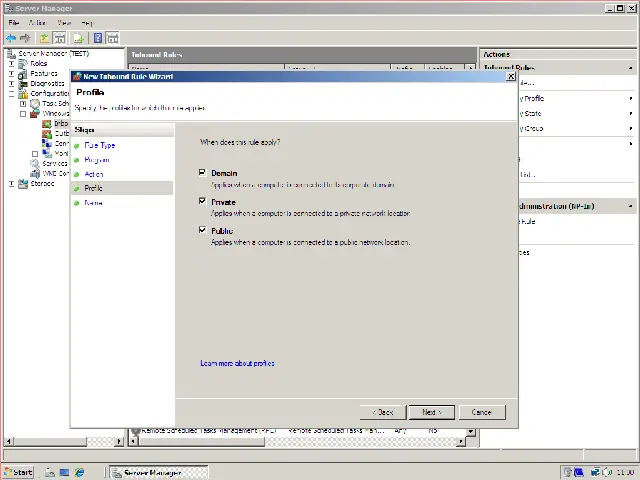The width and height of the screenshot is (640, 480).
Task: Collapse the Configuration tree node
Action: point(12,93)
